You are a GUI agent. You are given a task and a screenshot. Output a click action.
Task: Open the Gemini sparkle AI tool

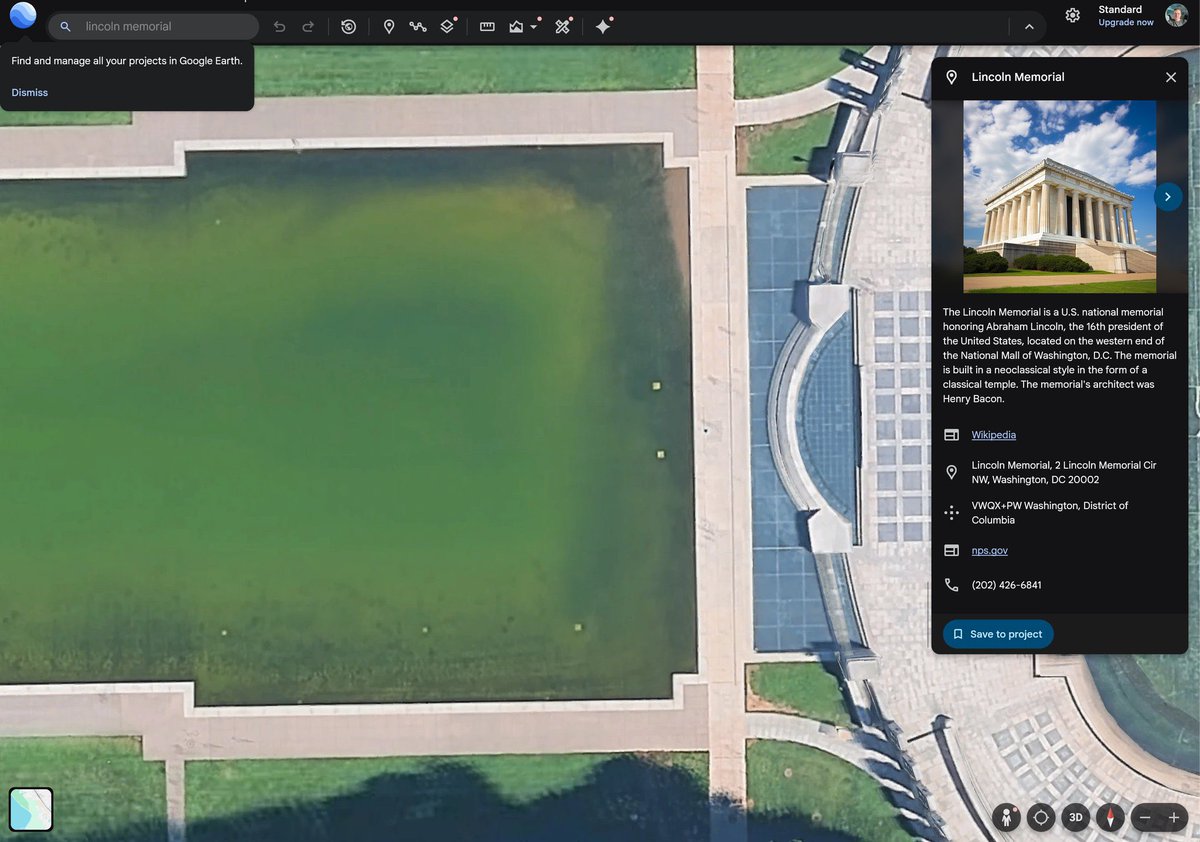[603, 27]
